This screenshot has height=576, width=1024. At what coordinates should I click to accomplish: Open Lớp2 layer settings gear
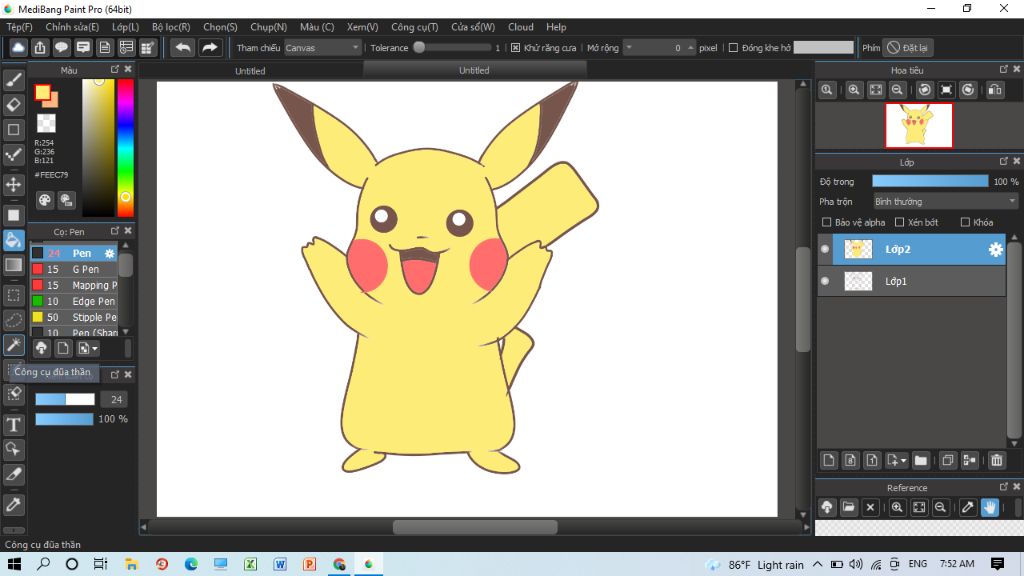tap(995, 249)
